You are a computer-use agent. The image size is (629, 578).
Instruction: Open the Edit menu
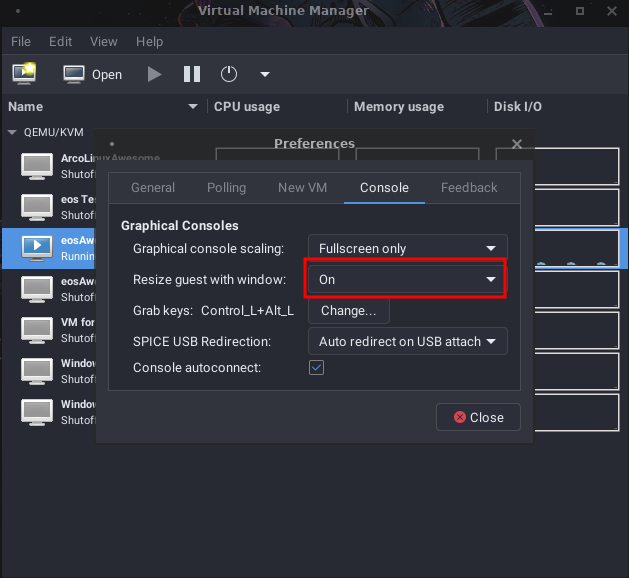(60, 42)
